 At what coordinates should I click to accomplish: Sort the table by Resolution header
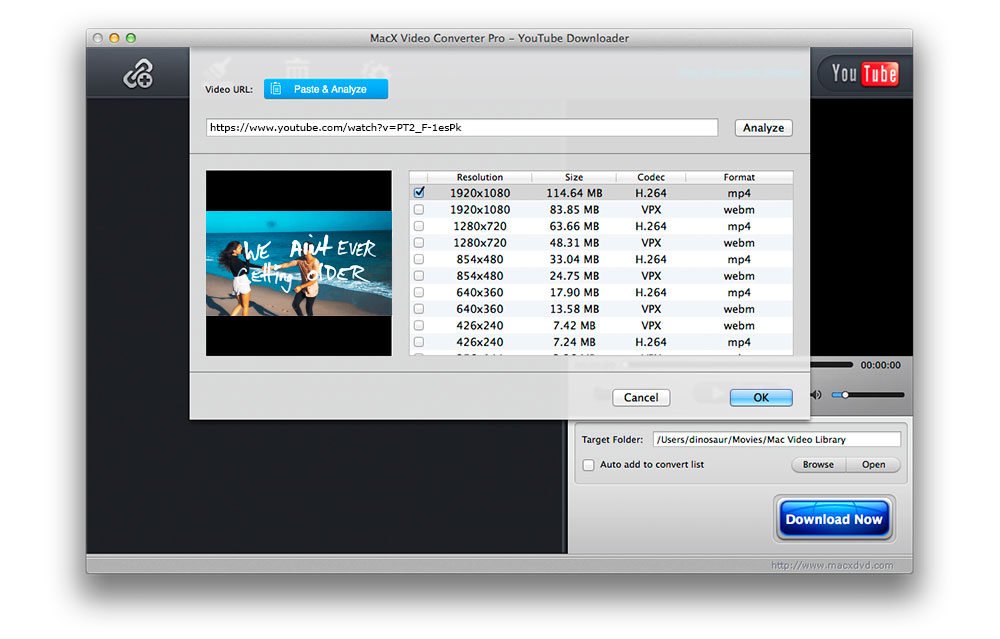click(x=480, y=177)
